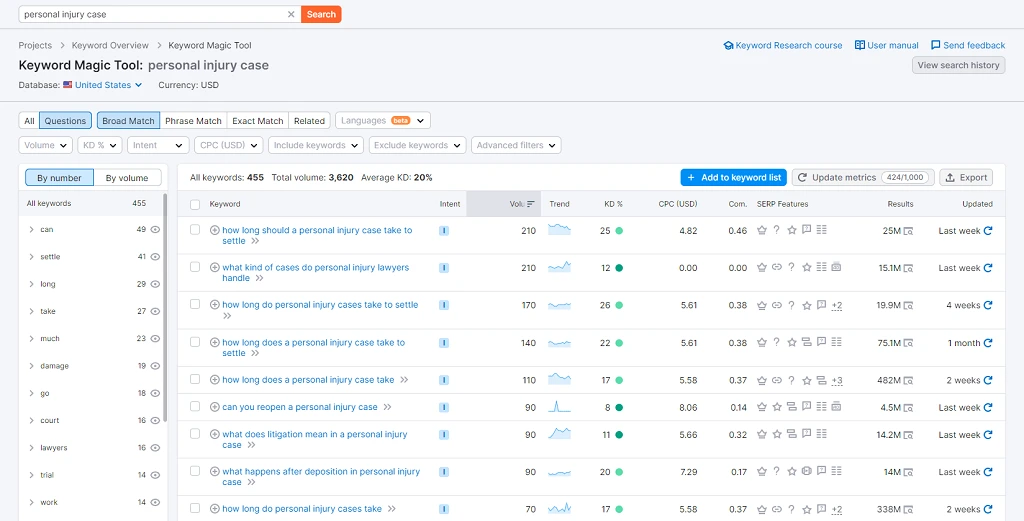Expand the 'damage' keyword group
This screenshot has width=1024, height=521.
pos(32,366)
